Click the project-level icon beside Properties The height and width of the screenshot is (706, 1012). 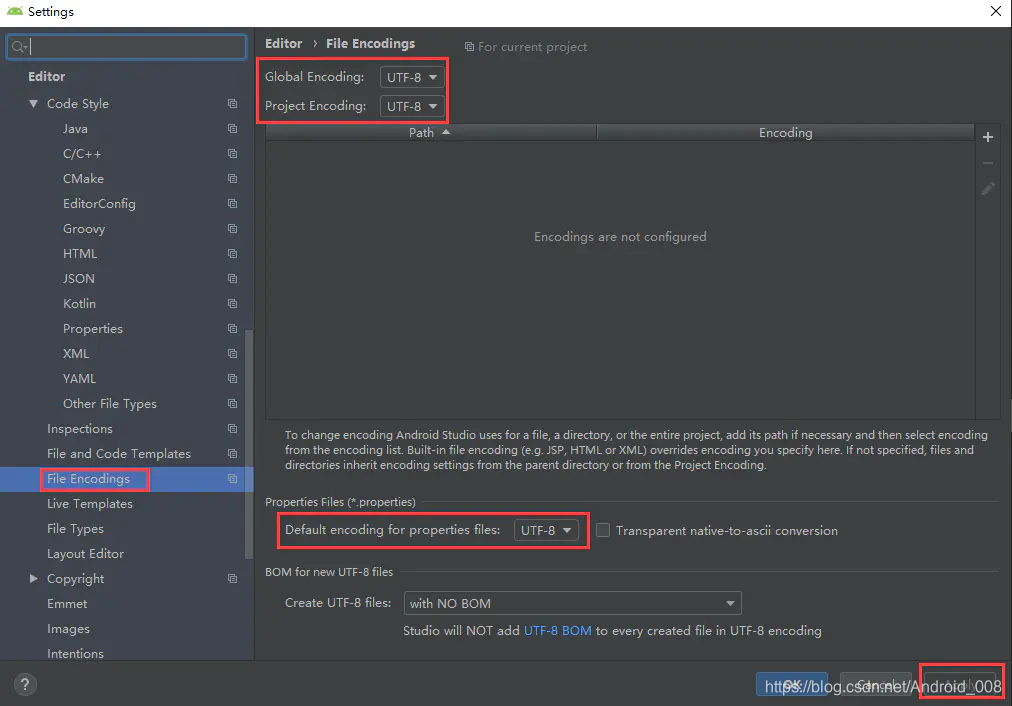[232, 328]
